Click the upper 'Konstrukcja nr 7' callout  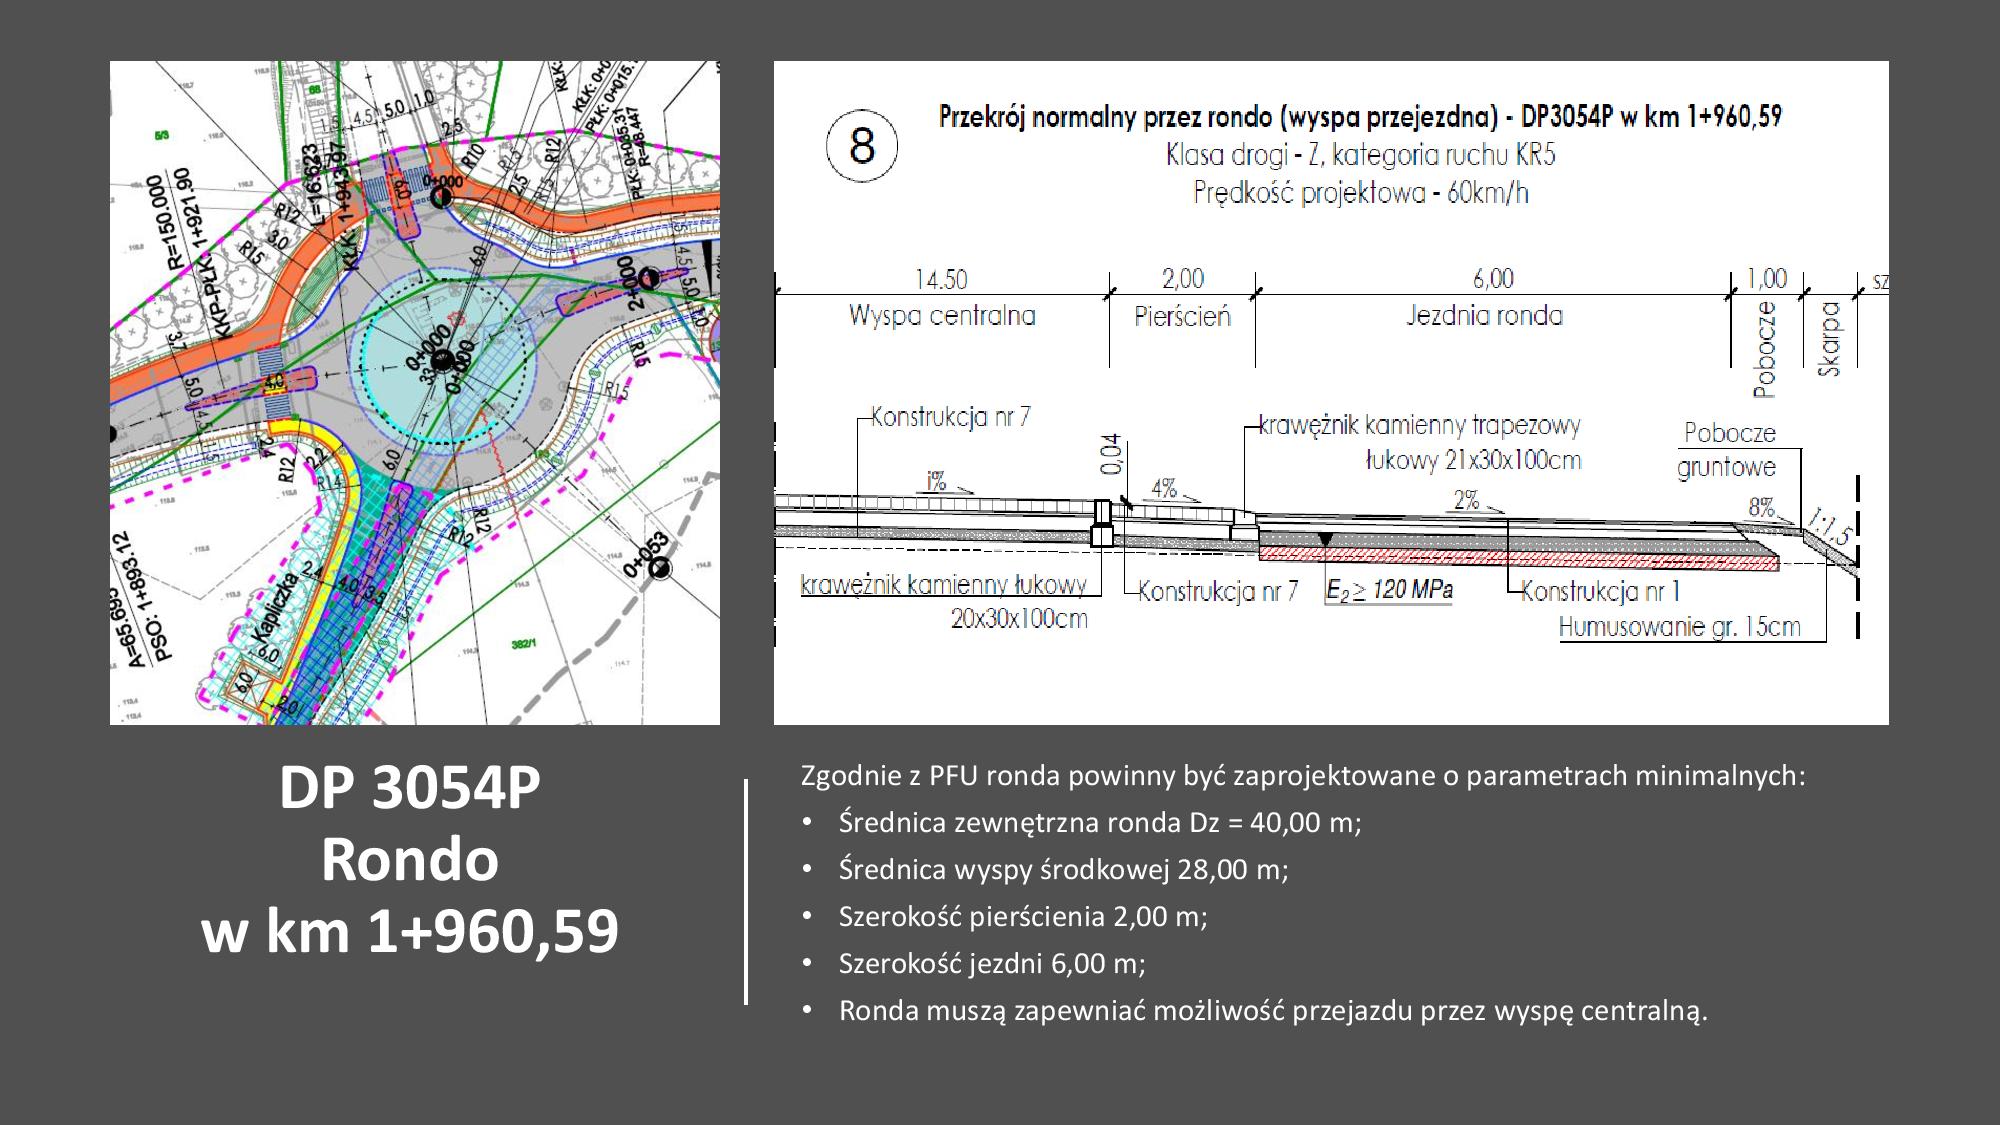coord(950,417)
